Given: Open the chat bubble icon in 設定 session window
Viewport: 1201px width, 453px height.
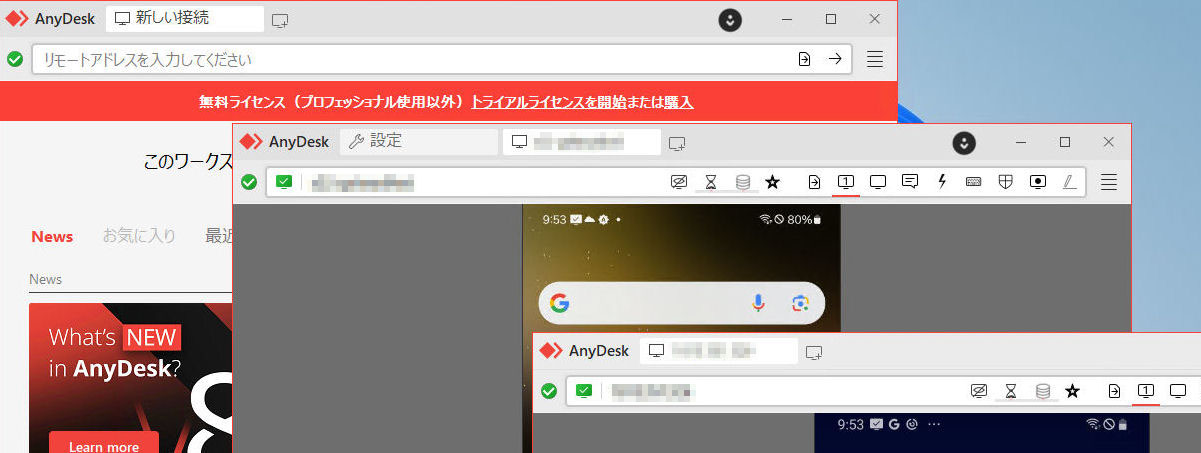Looking at the screenshot, I should click(910, 182).
